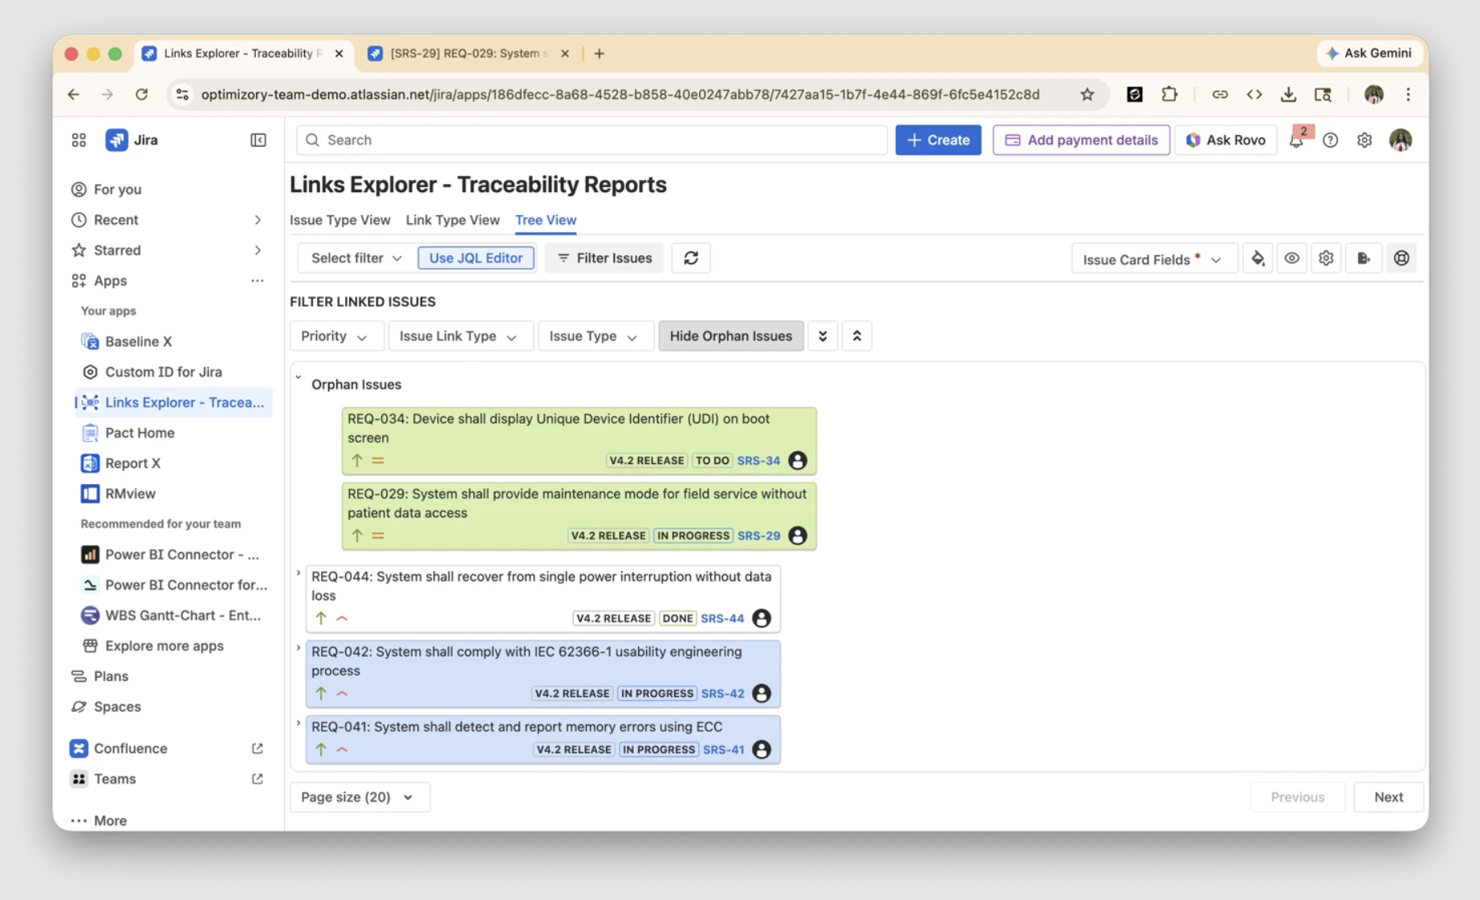Open the paint bucket color settings
1480x900 pixels.
pos(1258,259)
